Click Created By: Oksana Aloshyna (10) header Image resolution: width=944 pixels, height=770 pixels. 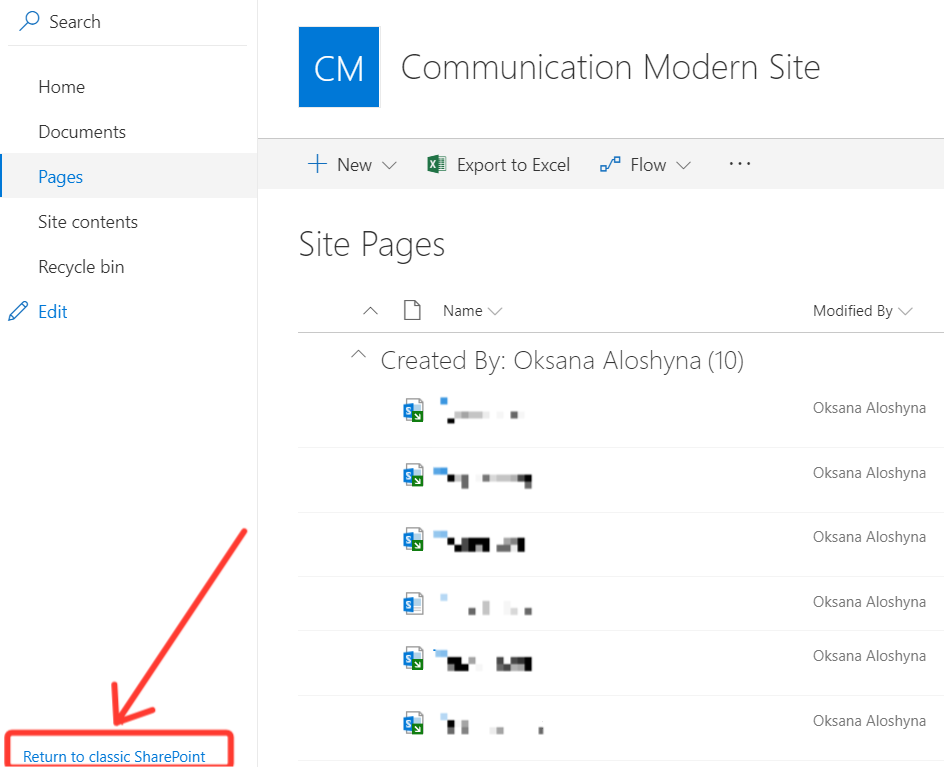click(562, 360)
